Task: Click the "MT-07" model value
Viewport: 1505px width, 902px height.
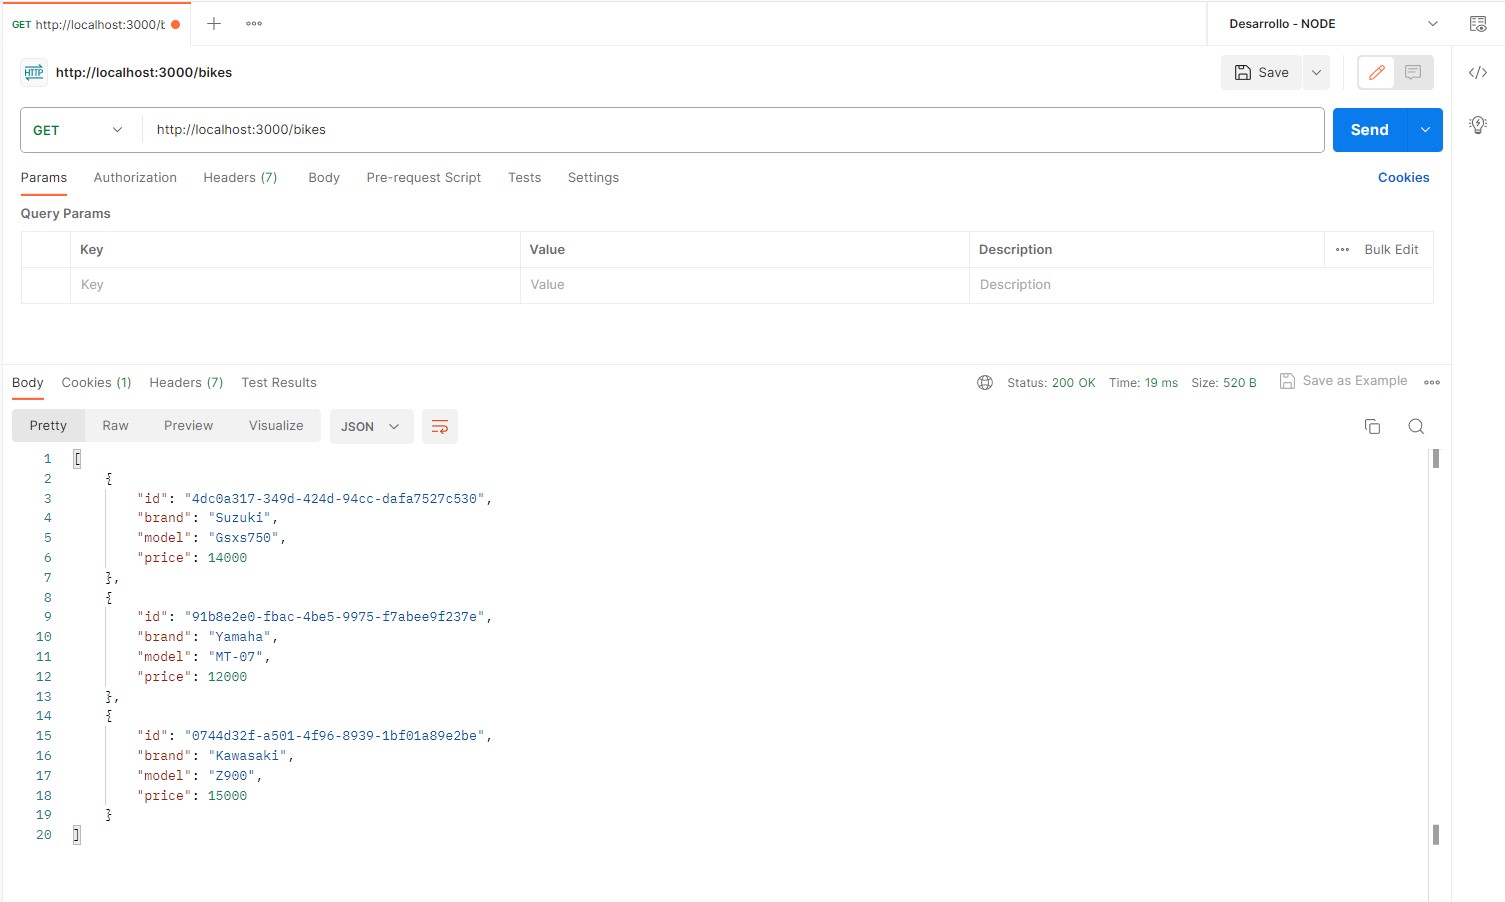Action: pos(236,657)
